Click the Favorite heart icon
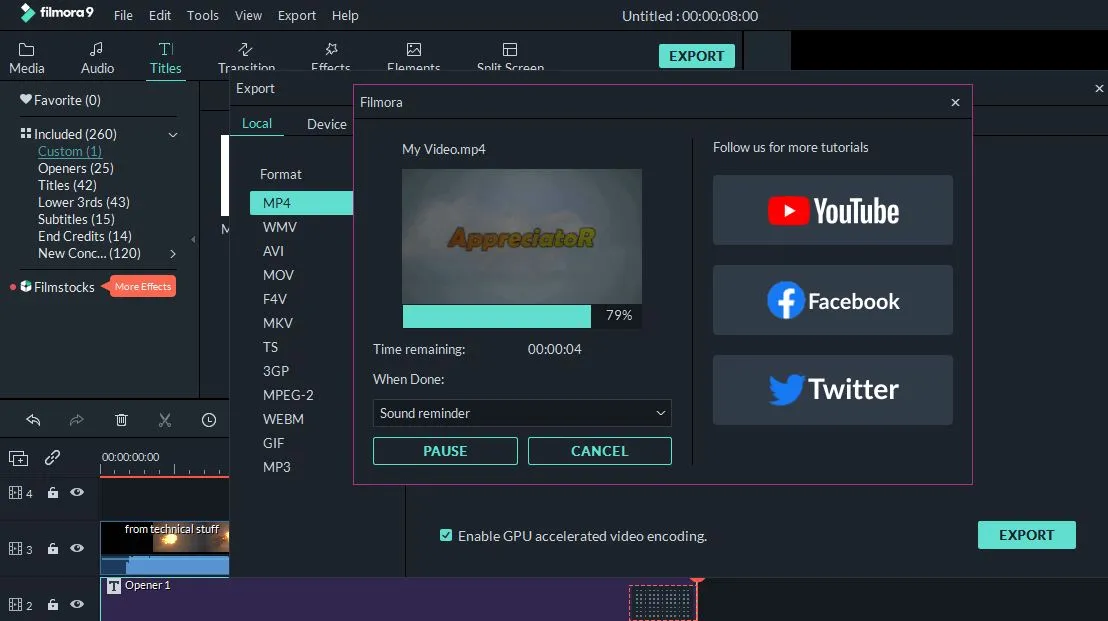 25,100
